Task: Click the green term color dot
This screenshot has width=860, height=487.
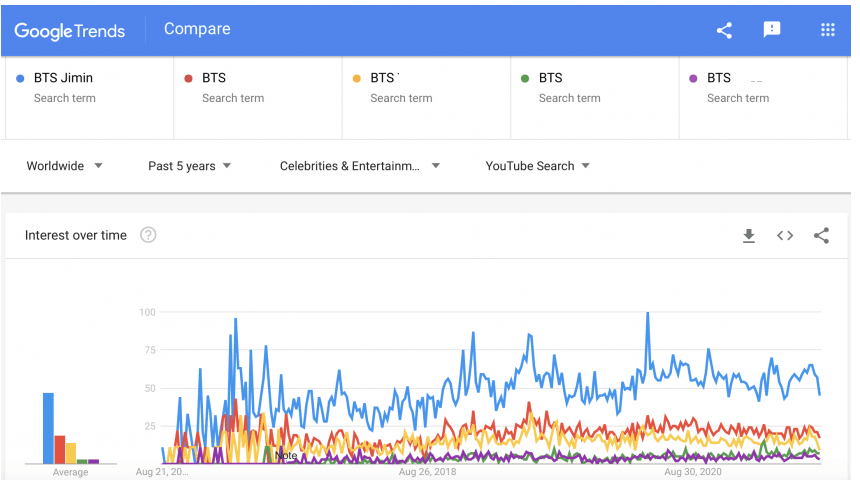Action: coord(525,78)
